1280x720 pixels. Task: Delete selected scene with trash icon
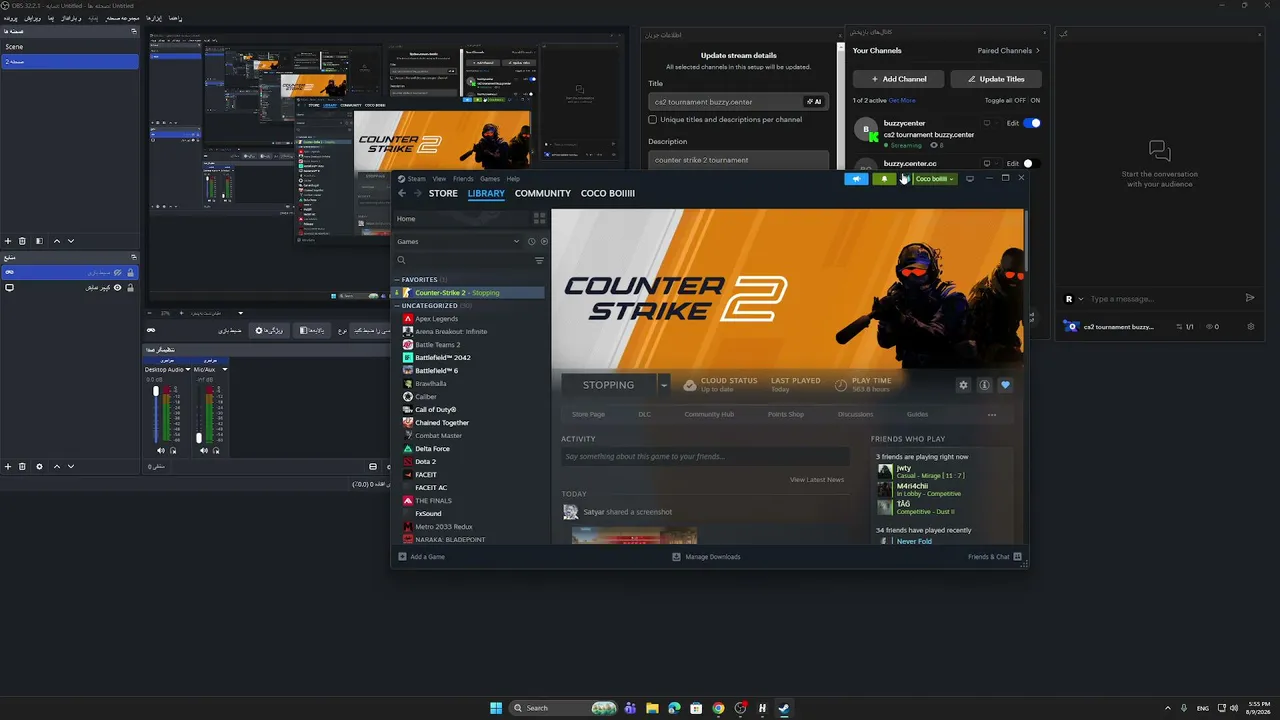[x=23, y=241]
